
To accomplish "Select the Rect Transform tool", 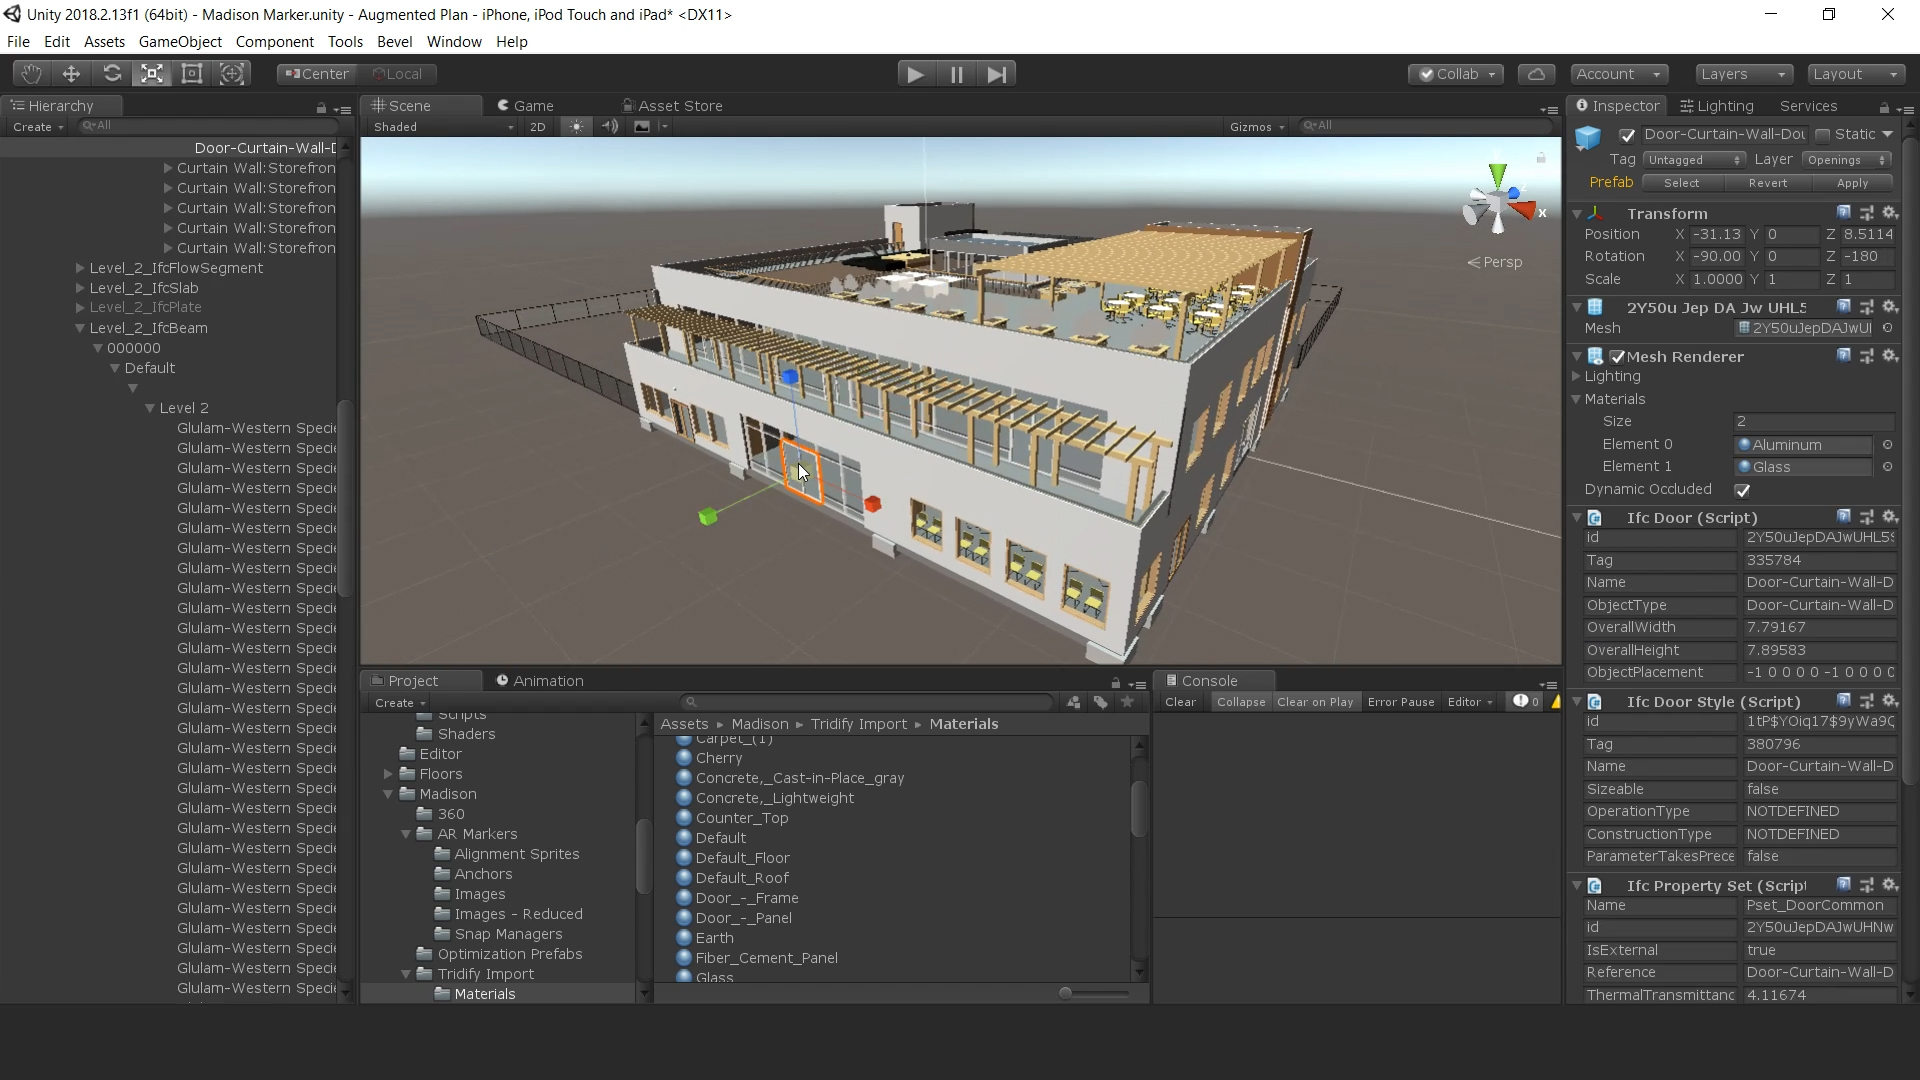I will pyautogui.click(x=192, y=74).
